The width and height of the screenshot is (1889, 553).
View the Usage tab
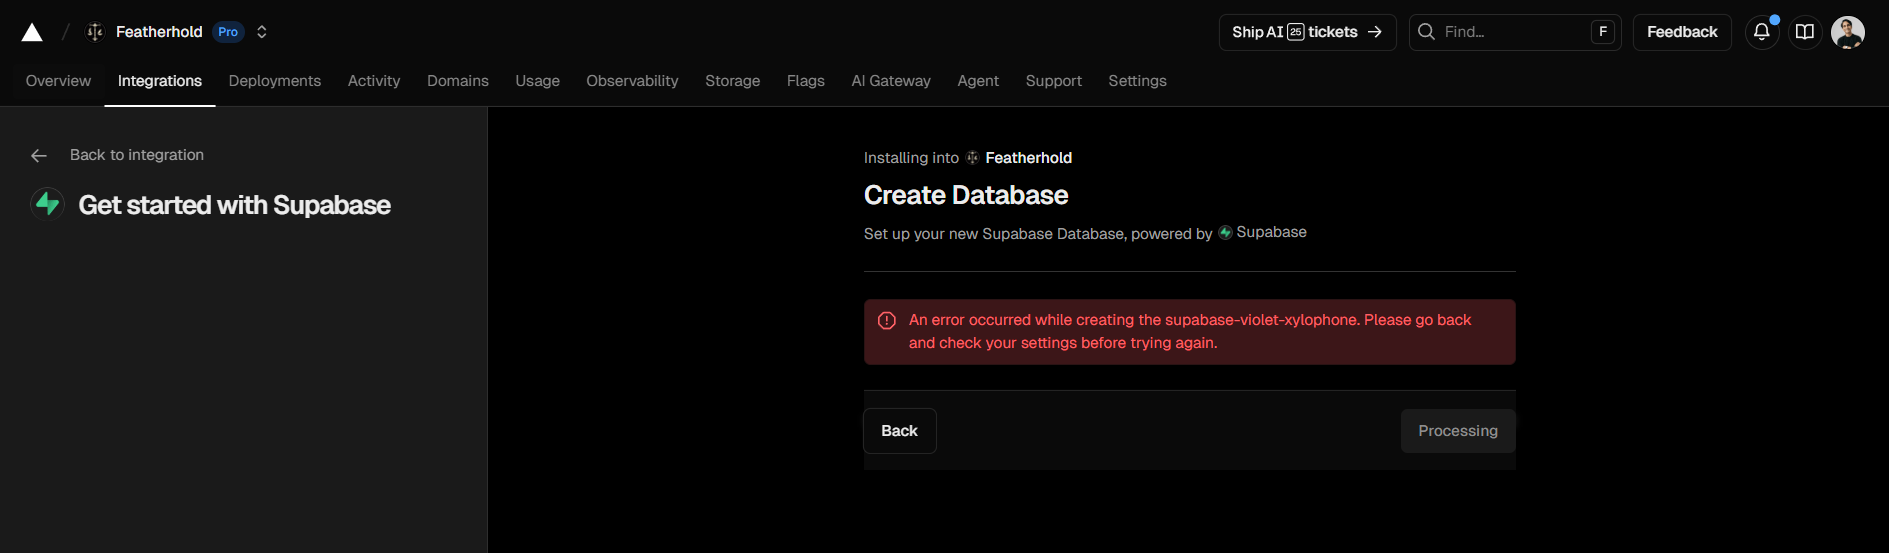coord(538,81)
